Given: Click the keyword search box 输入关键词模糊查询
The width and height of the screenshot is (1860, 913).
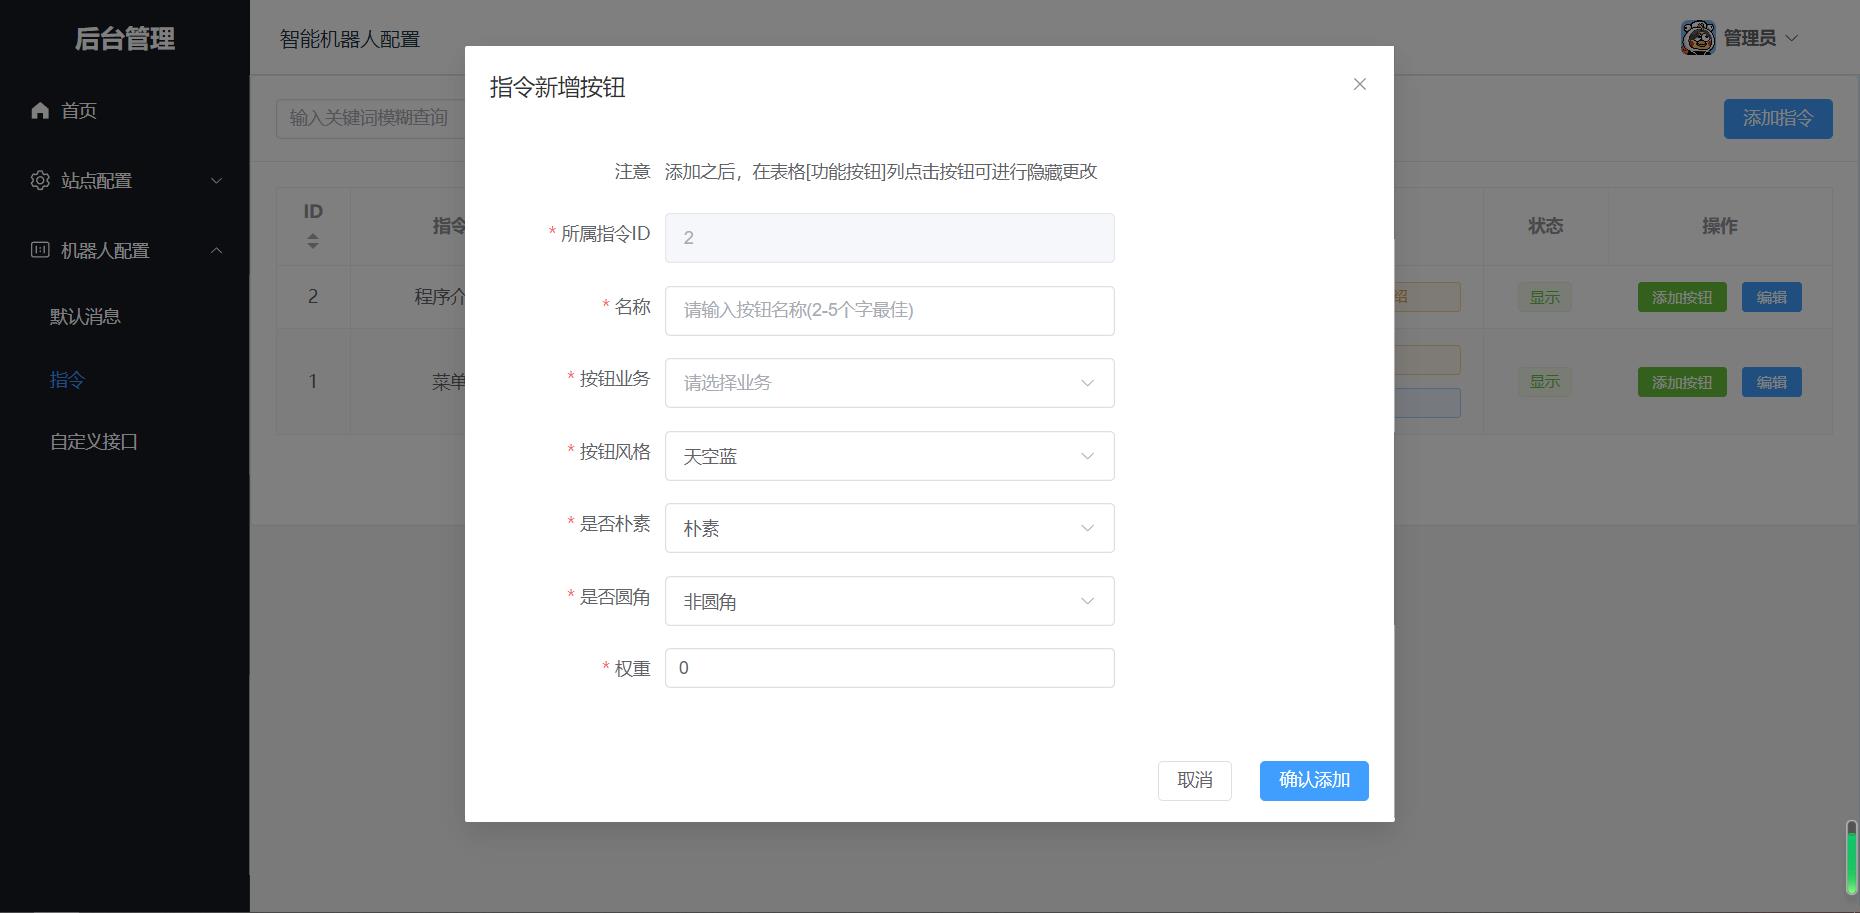Looking at the screenshot, I should [x=370, y=118].
